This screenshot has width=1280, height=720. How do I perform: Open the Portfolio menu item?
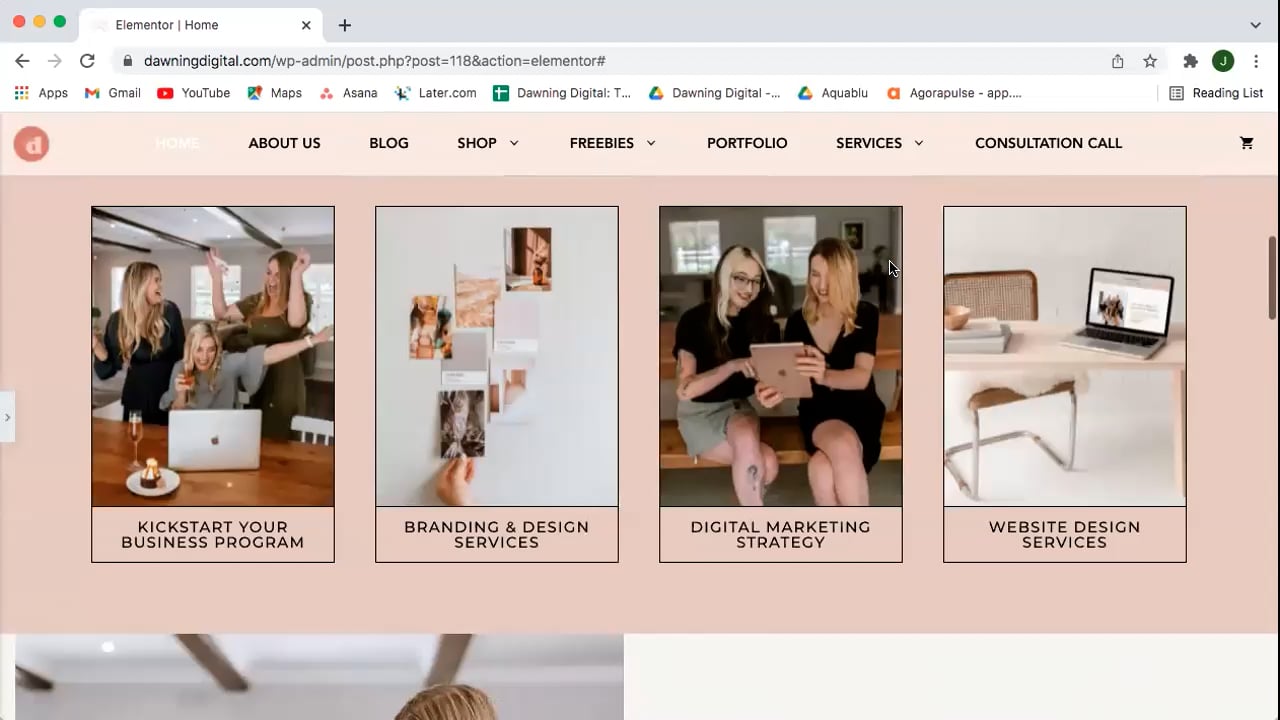point(747,143)
